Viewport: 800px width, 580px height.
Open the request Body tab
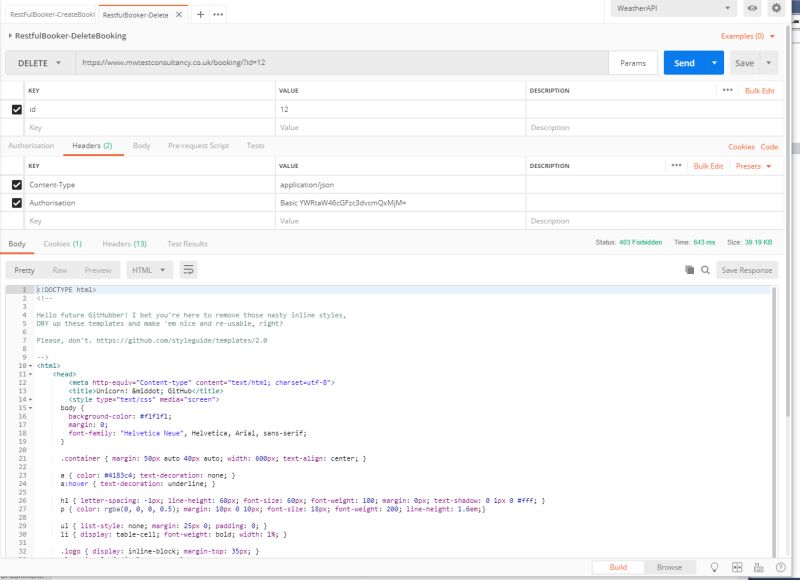click(x=141, y=146)
